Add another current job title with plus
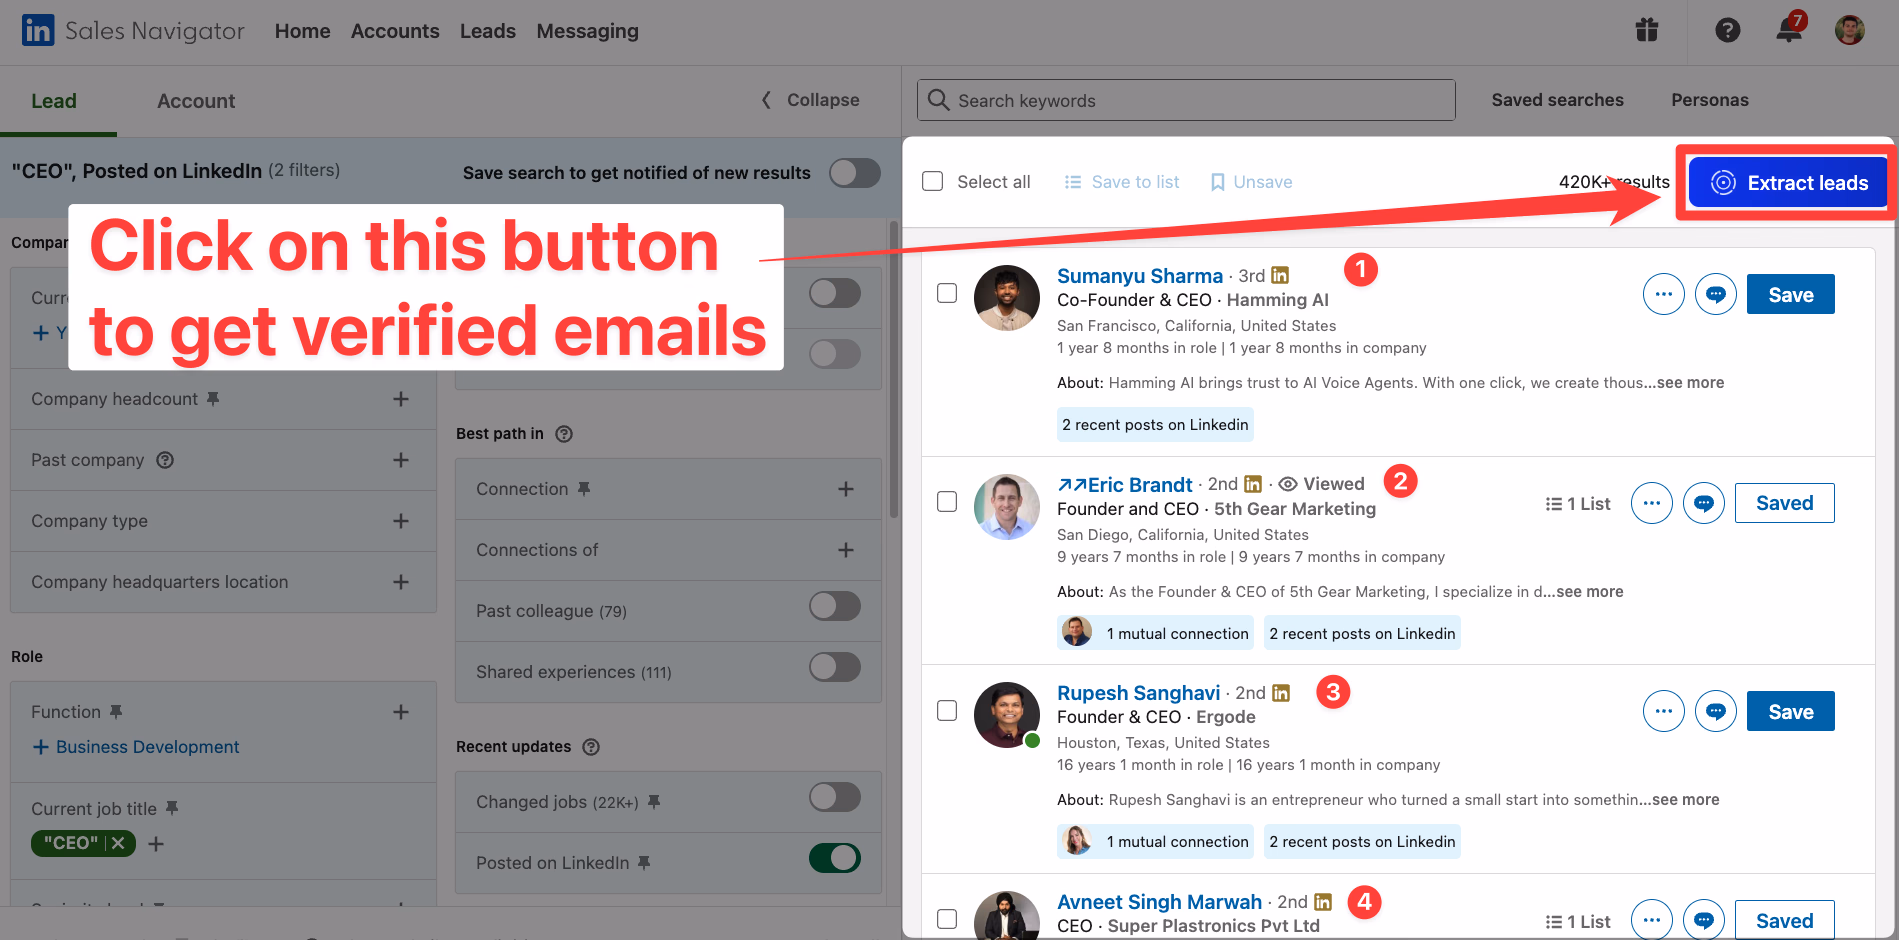This screenshot has height=940, width=1899. (156, 844)
